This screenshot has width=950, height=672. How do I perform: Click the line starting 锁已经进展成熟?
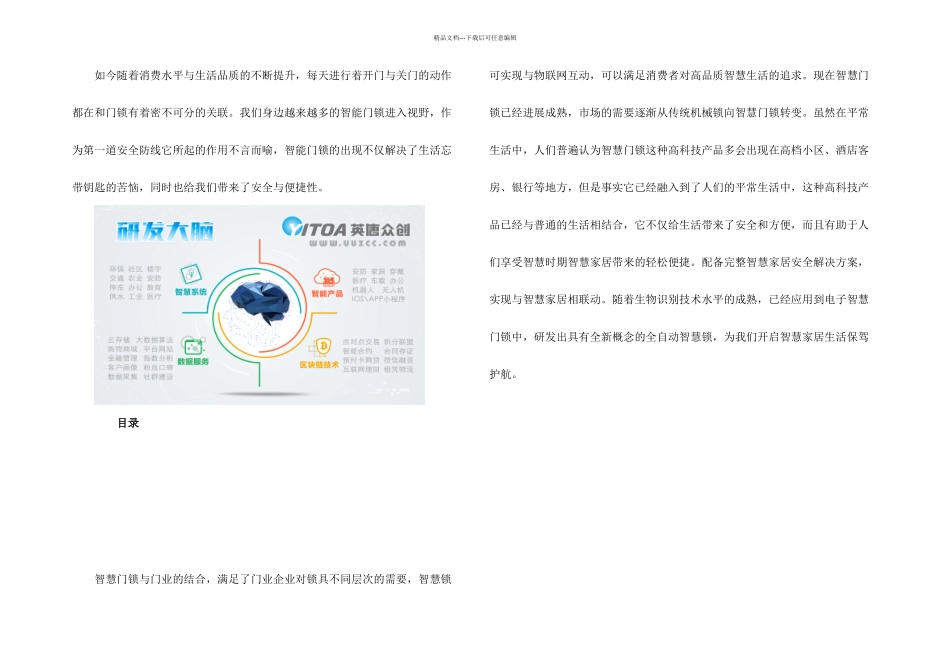pyautogui.click(x=679, y=113)
